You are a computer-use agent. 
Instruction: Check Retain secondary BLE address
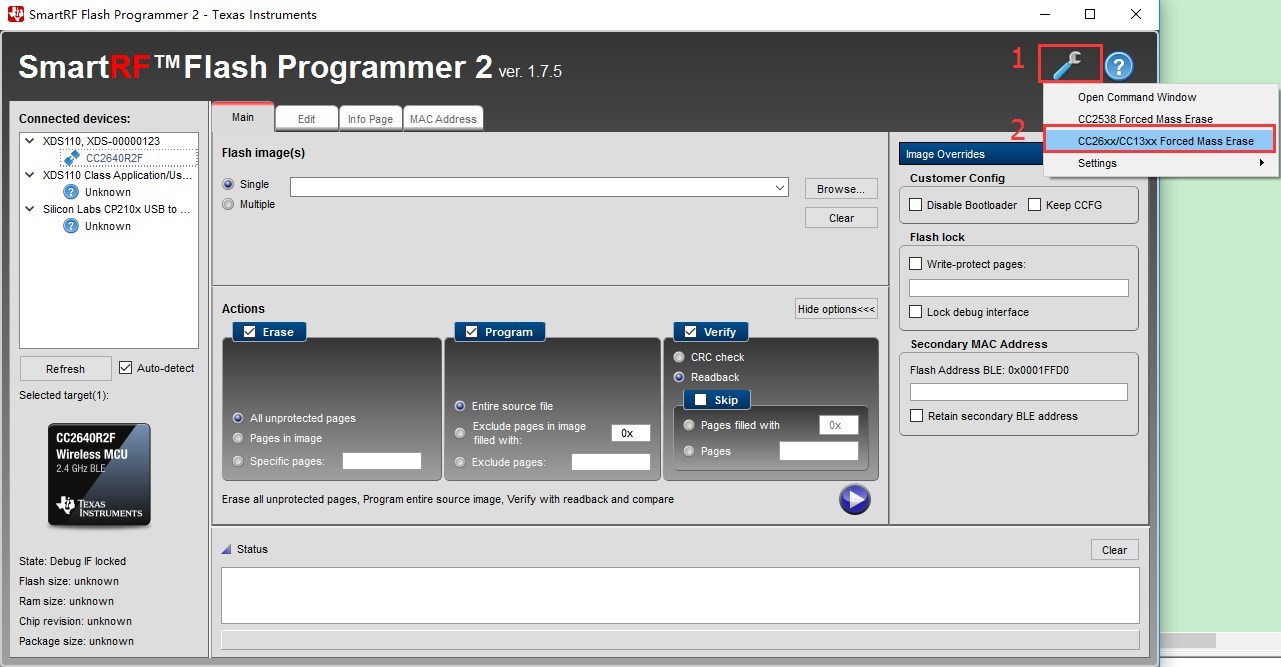(x=916, y=416)
